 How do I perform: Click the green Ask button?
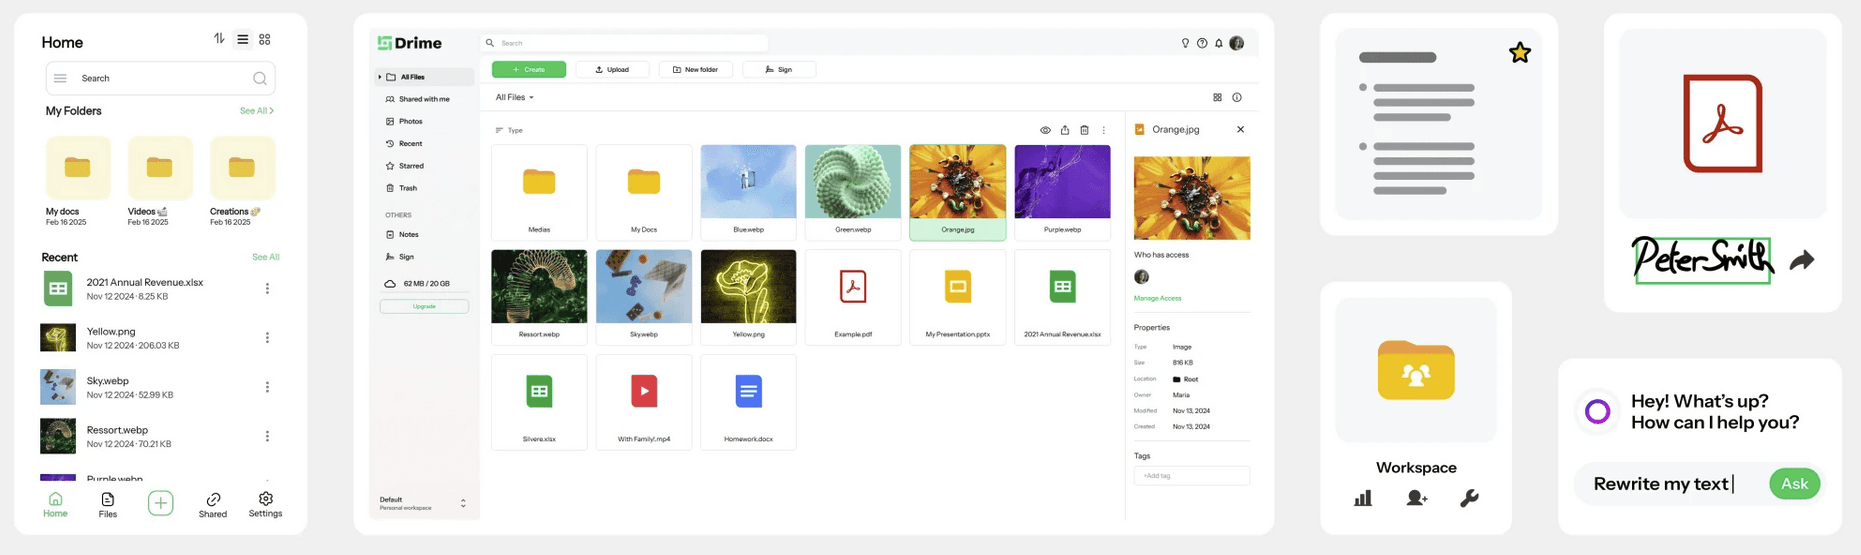[x=1794, y=484]
